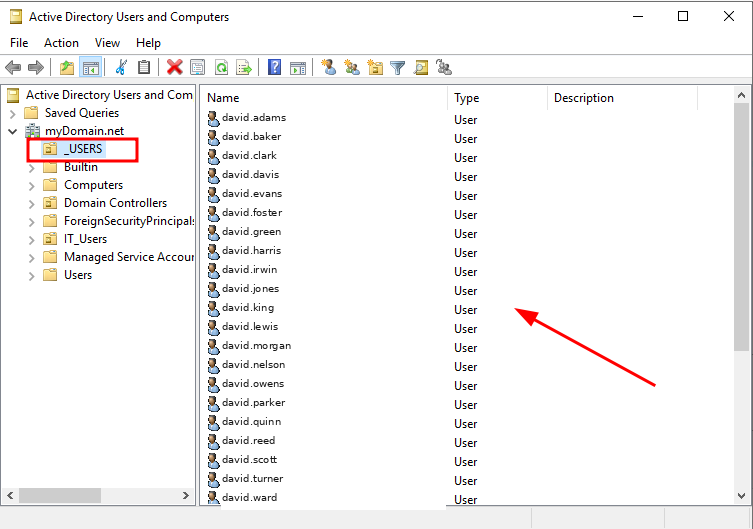This screenshot has height=529, width=753.
Task: Click the Export List icon
Action: coord(244,68)
